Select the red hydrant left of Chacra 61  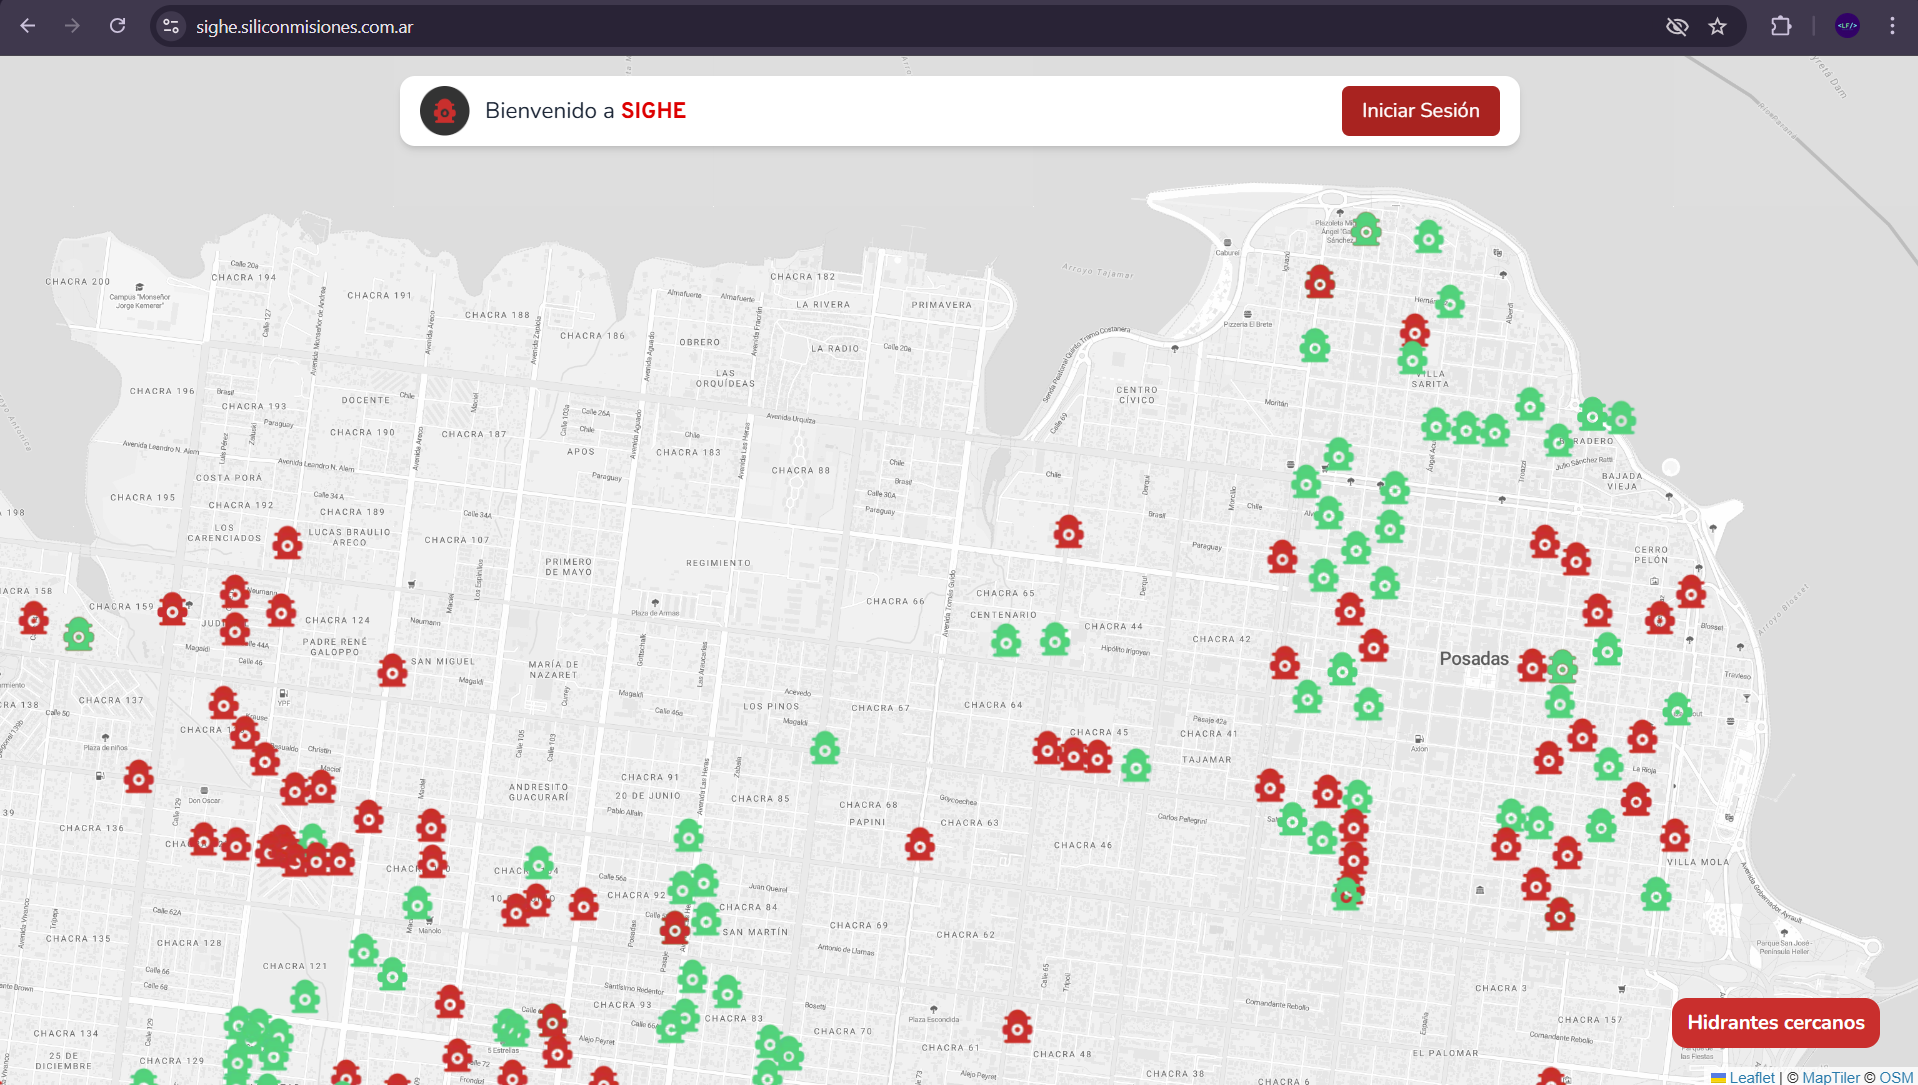1017,1027
